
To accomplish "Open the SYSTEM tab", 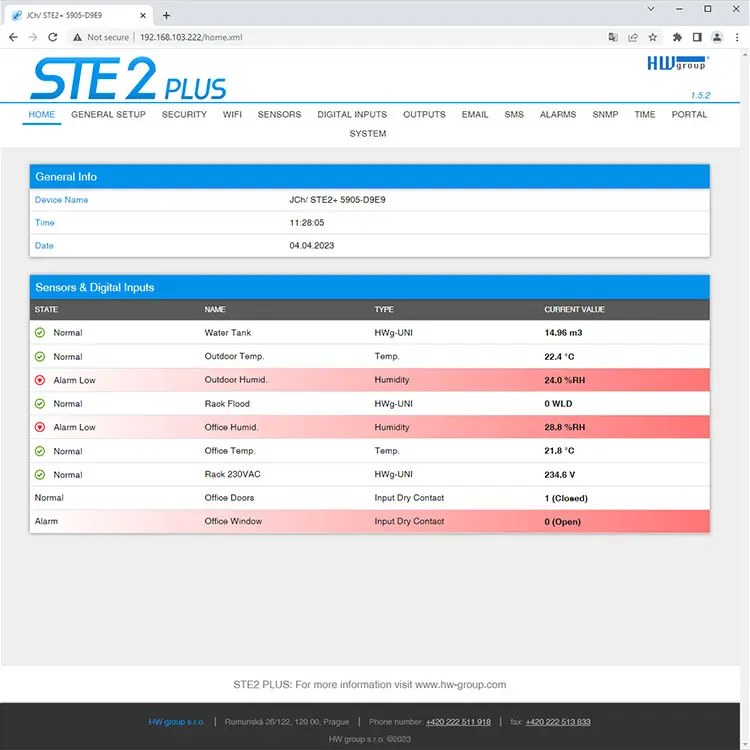I will (x=368, y=133).
